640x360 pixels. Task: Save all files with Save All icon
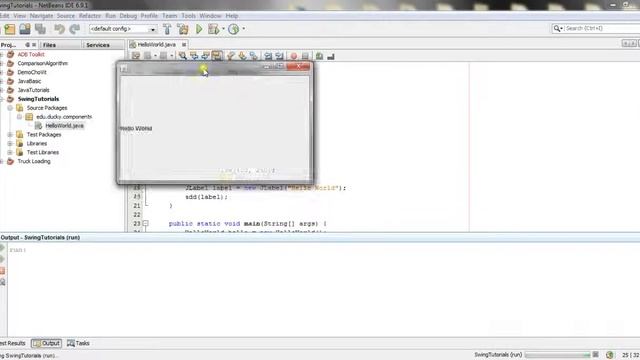[40, 29]
